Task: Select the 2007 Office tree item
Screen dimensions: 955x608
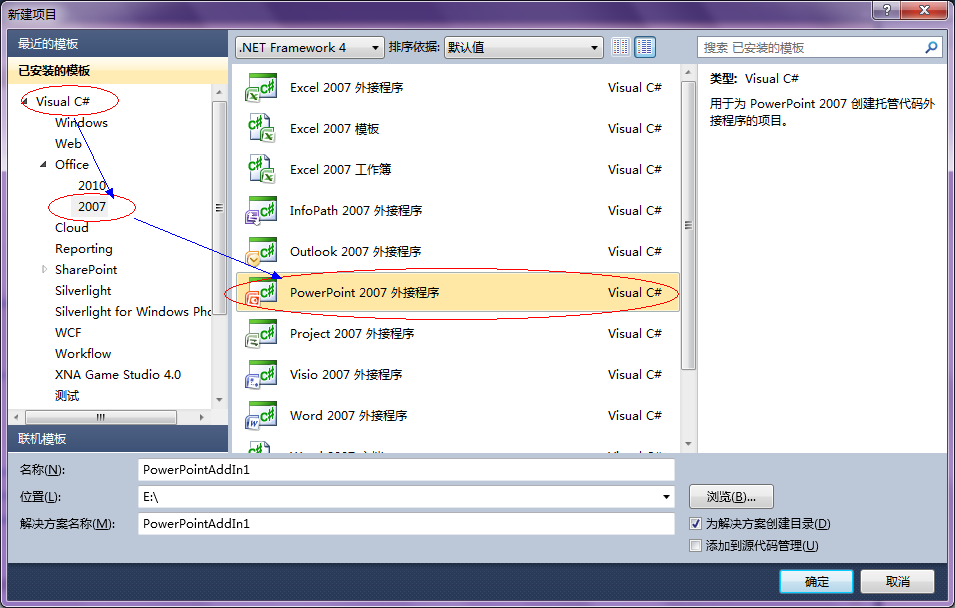Action: click(x=92, y=207)
